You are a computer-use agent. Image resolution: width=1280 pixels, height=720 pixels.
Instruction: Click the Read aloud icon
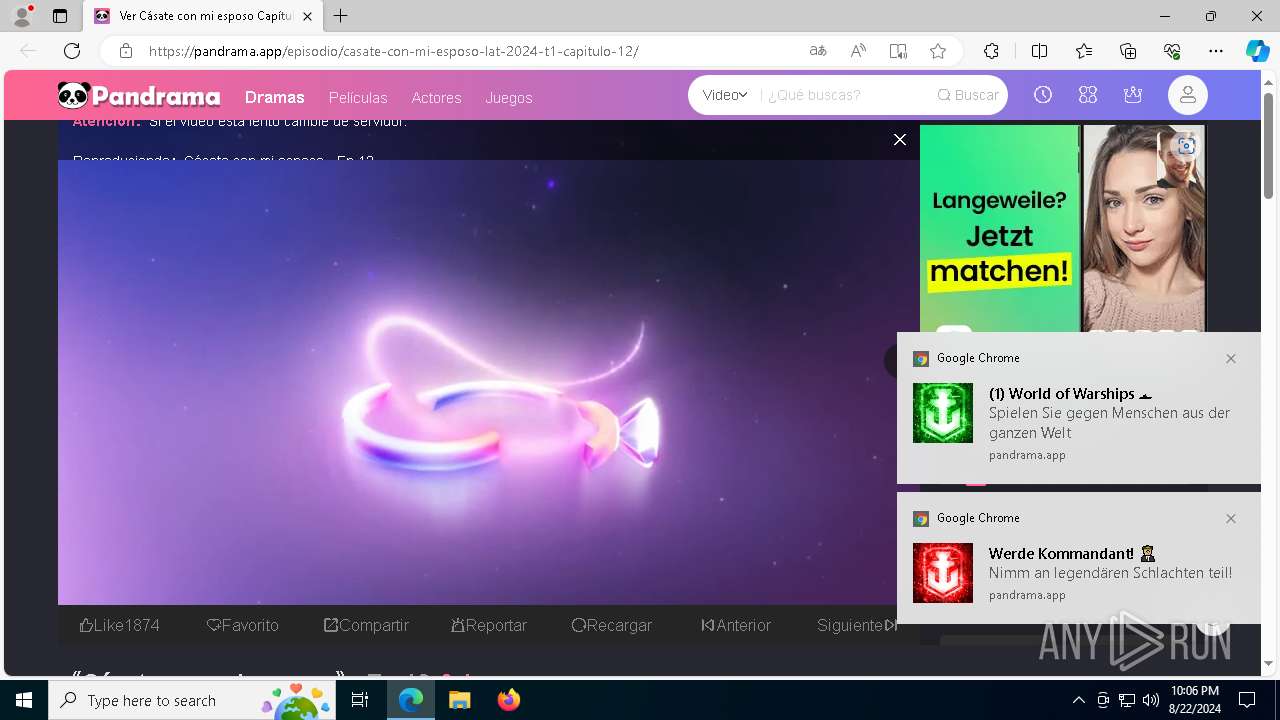(x=858, y=51)
